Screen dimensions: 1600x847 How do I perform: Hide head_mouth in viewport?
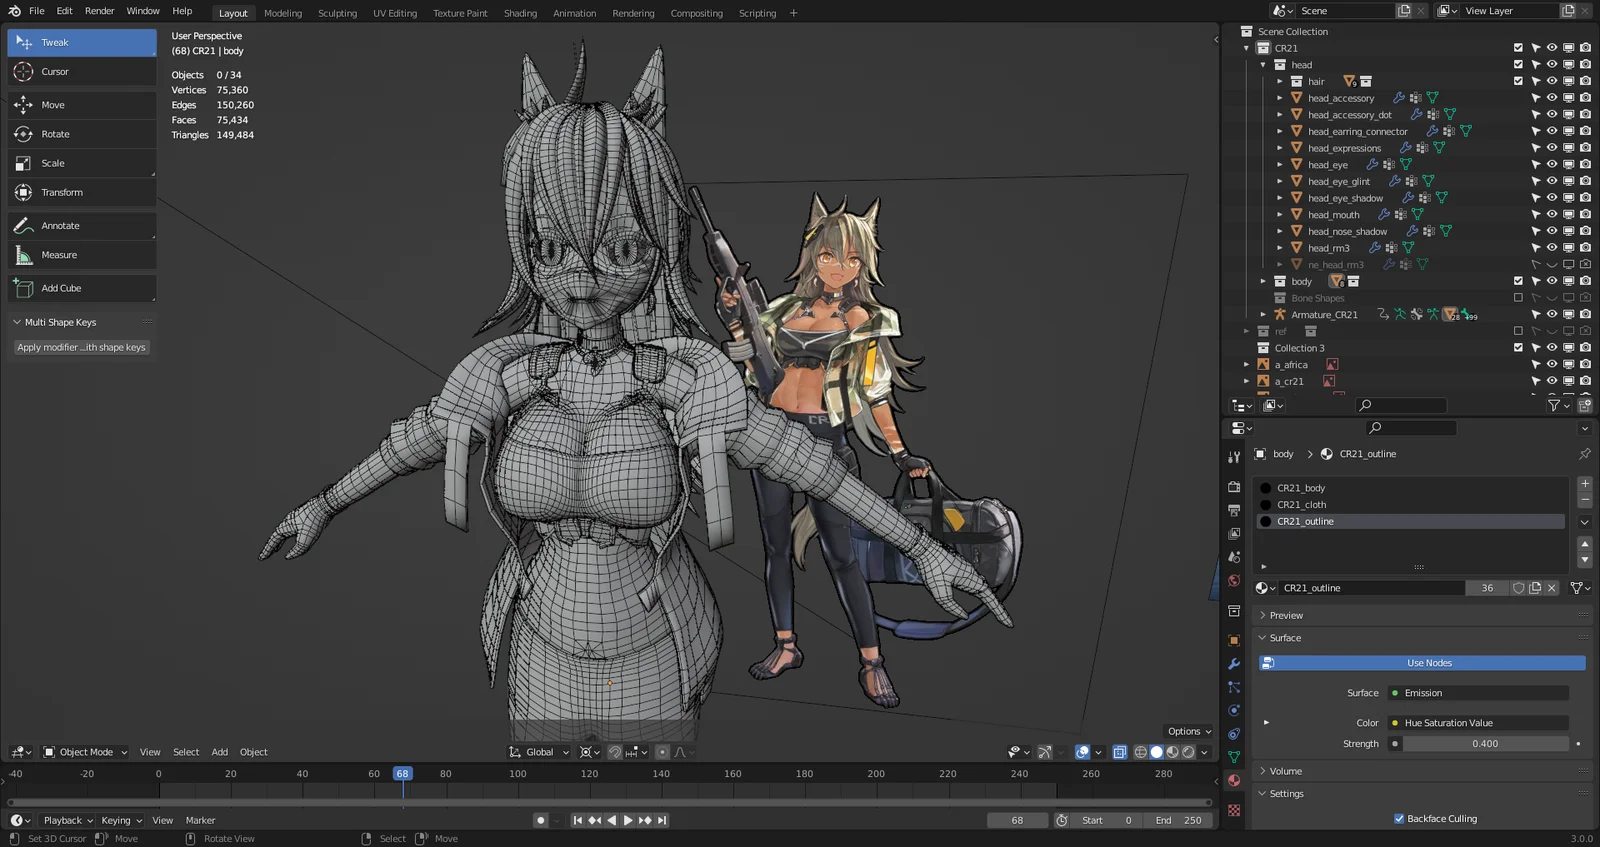click(x=1552, y=215)
